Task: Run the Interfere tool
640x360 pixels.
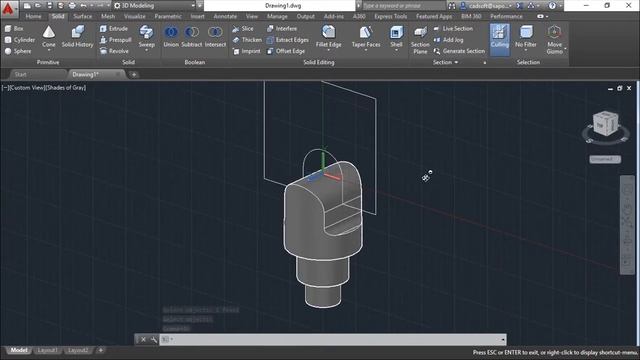Action: (x=282, y=29)
